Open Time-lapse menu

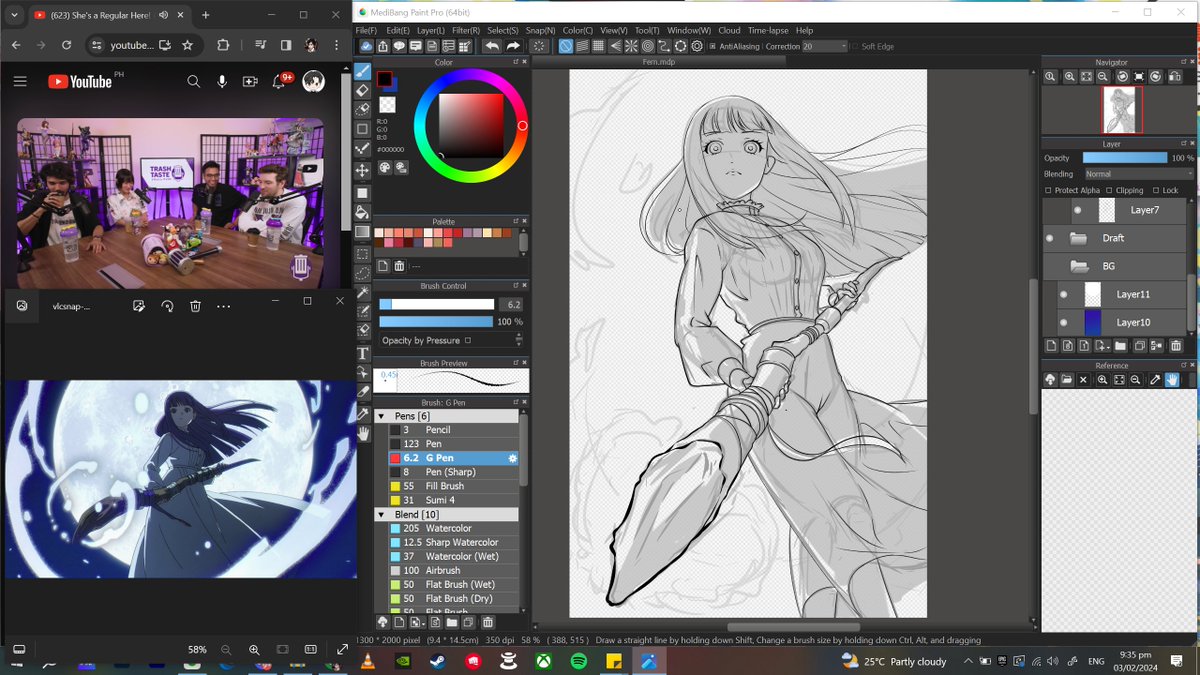(x=769, y=31)
